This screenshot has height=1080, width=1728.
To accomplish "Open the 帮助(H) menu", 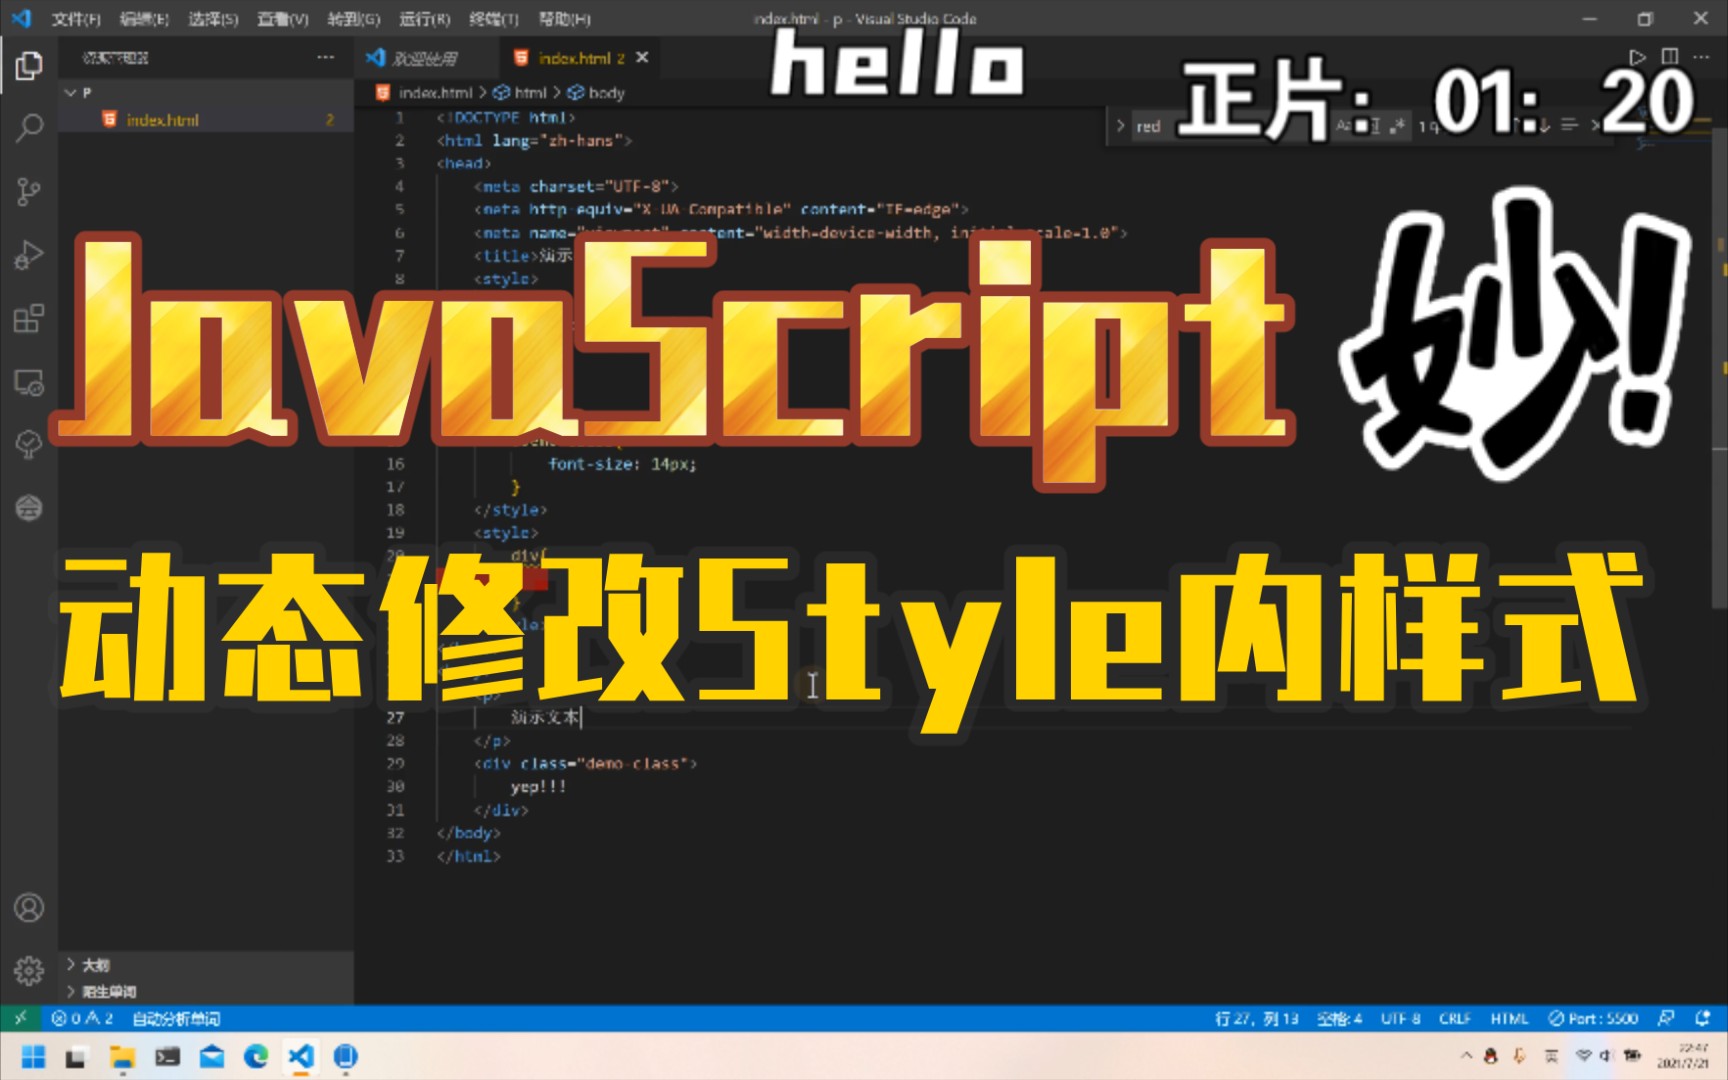I will (564, 19).
